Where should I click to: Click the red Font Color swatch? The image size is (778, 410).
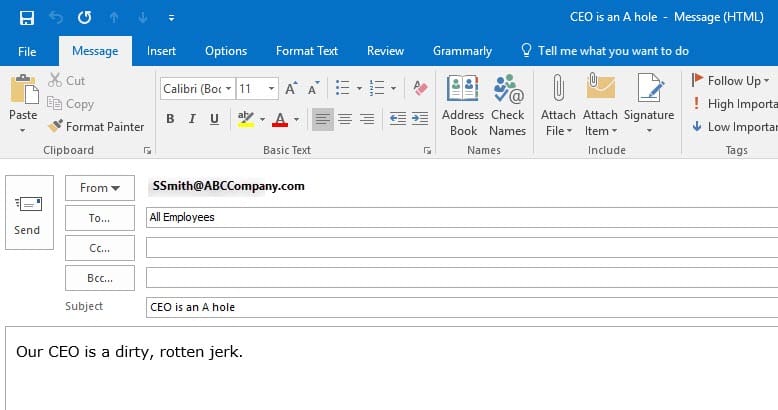point(279,119)
